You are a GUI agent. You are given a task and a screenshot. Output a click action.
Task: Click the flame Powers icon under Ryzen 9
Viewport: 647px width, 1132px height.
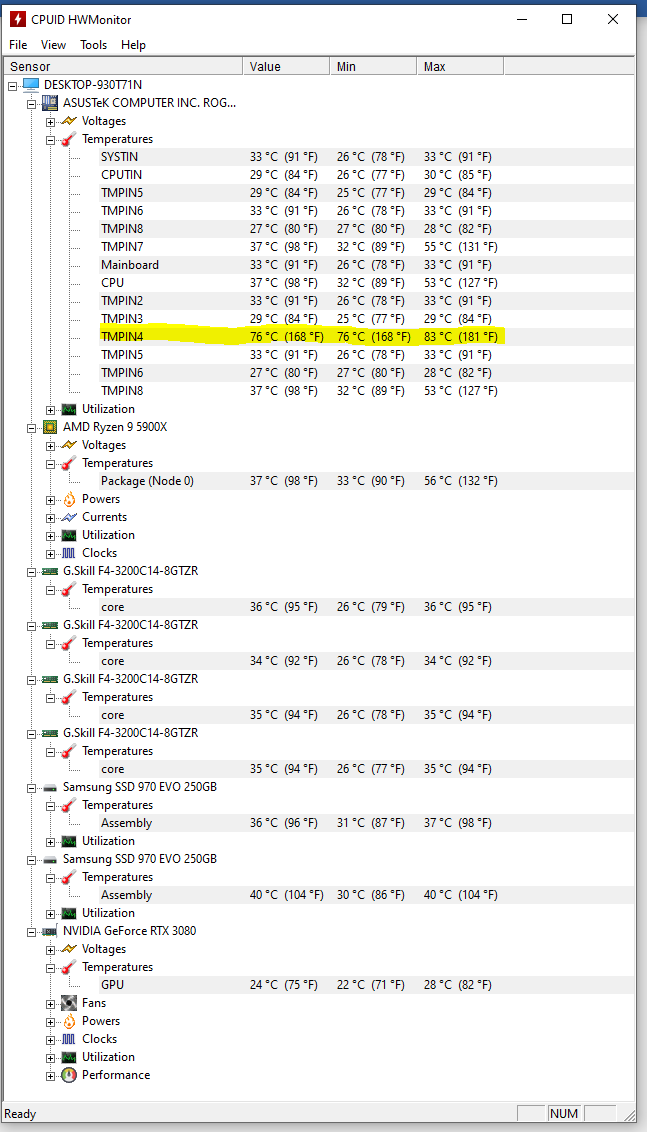[69, 499]
